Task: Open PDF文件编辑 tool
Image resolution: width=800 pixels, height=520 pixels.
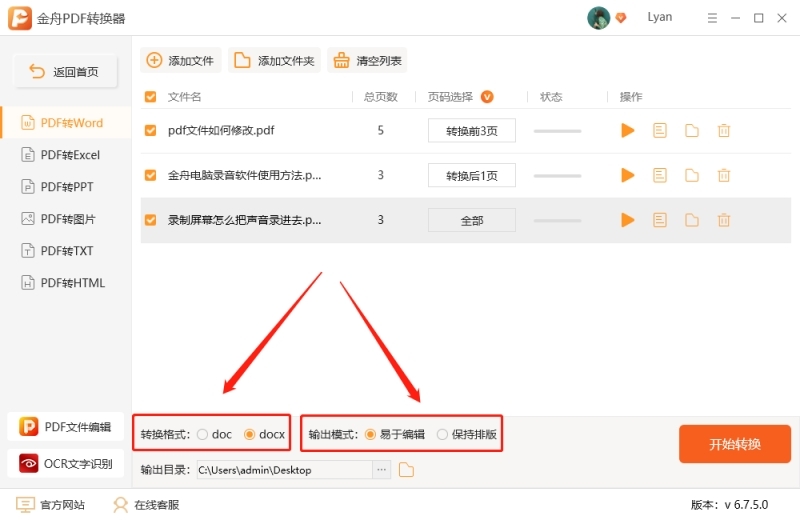Action: tap(66, 427)
